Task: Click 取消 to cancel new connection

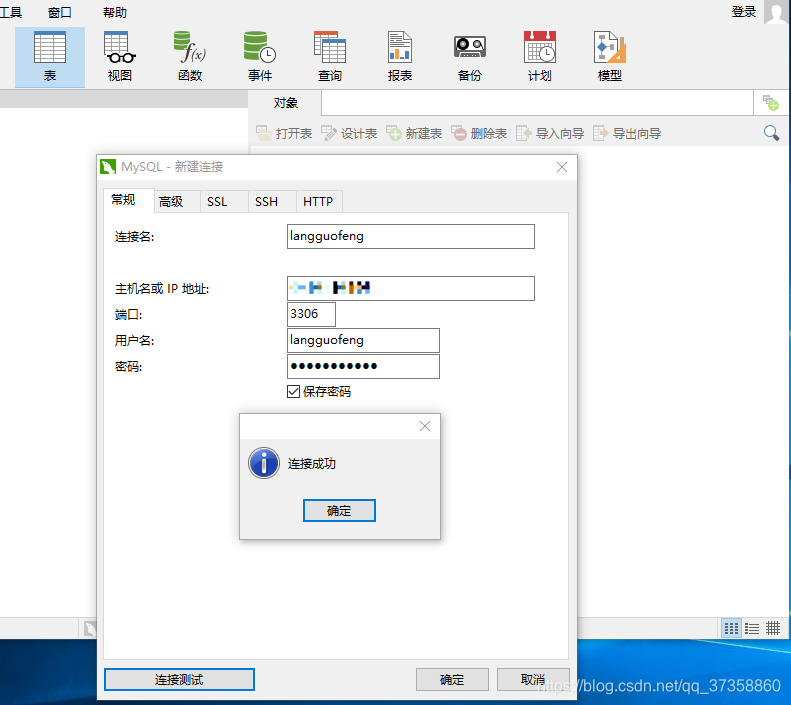Action: 533,679
